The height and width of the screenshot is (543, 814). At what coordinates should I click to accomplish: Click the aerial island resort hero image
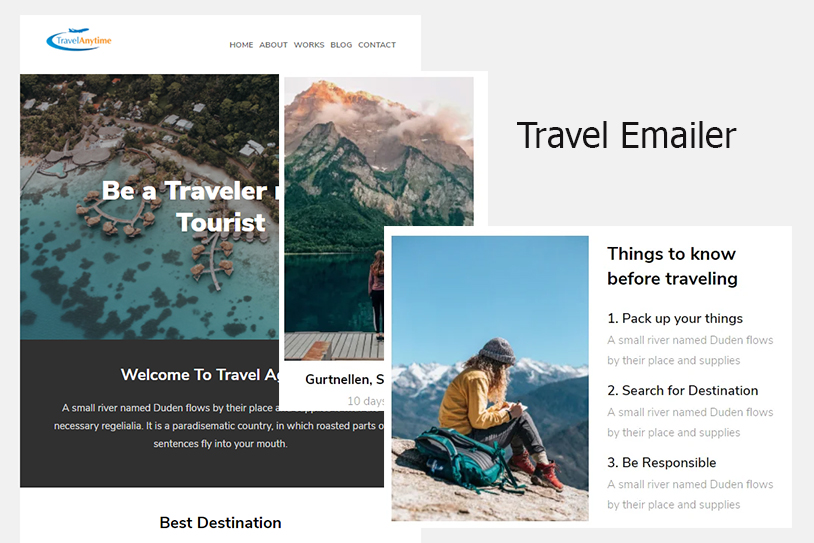(x=150, y=207)
